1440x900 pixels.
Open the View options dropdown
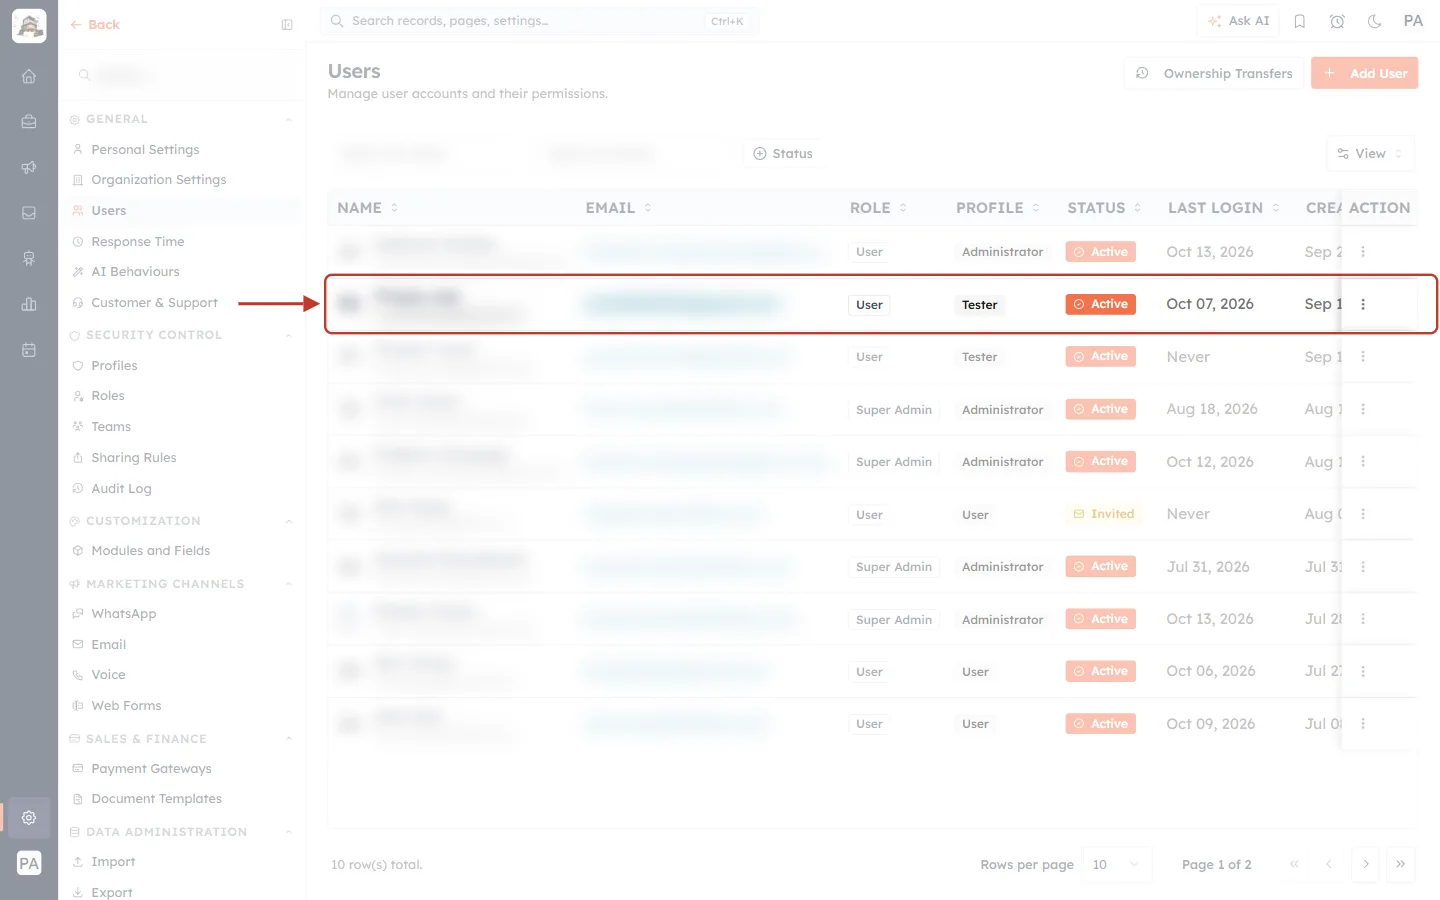click(1370, 154)
